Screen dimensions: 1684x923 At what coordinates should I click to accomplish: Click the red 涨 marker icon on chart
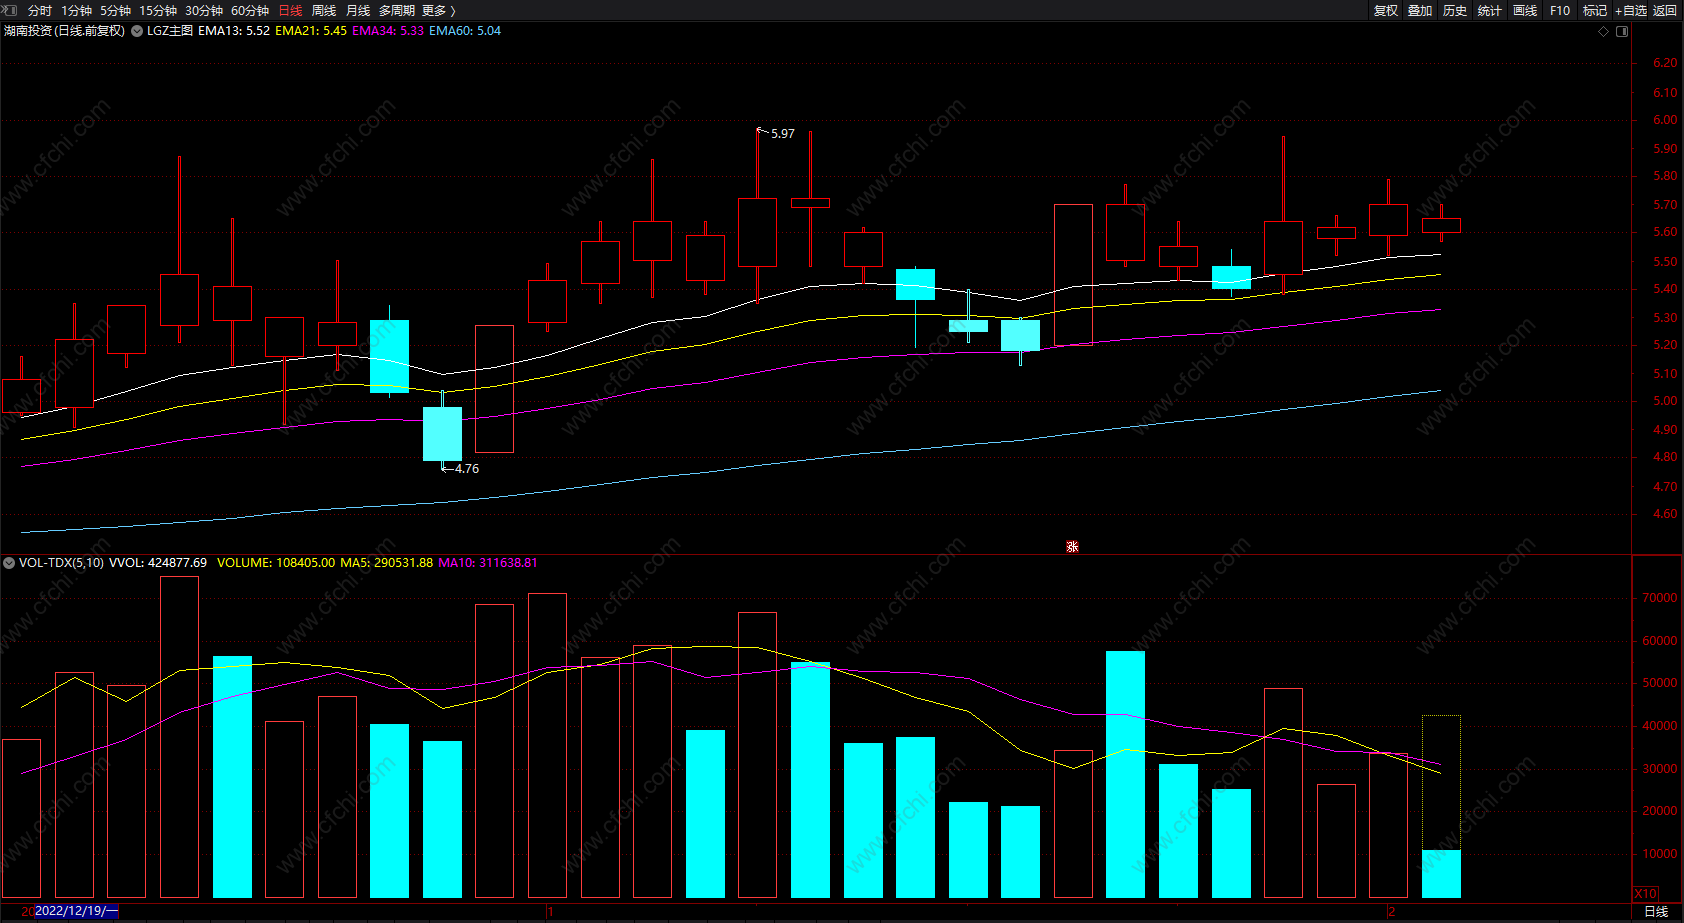[1072, 547]
